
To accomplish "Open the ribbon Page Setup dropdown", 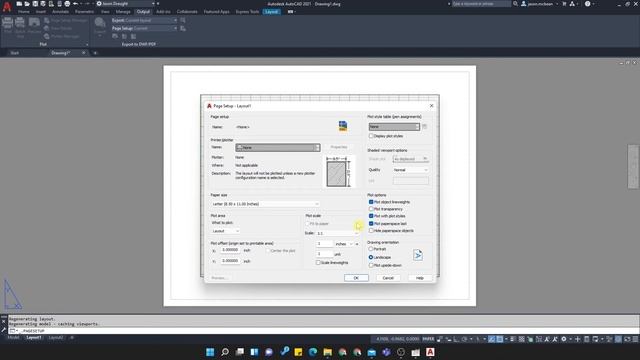I will pos(144,28).
